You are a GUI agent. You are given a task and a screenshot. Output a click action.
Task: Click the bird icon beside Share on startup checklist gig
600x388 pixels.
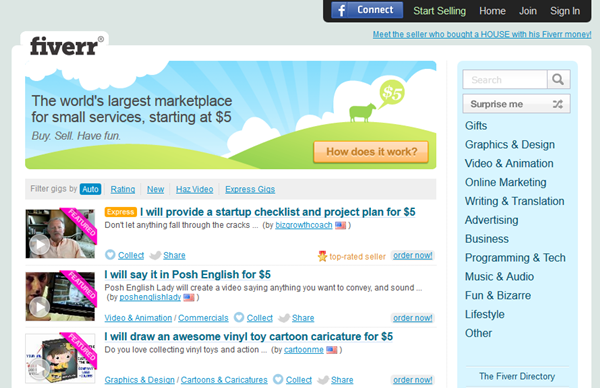[155, 255]
